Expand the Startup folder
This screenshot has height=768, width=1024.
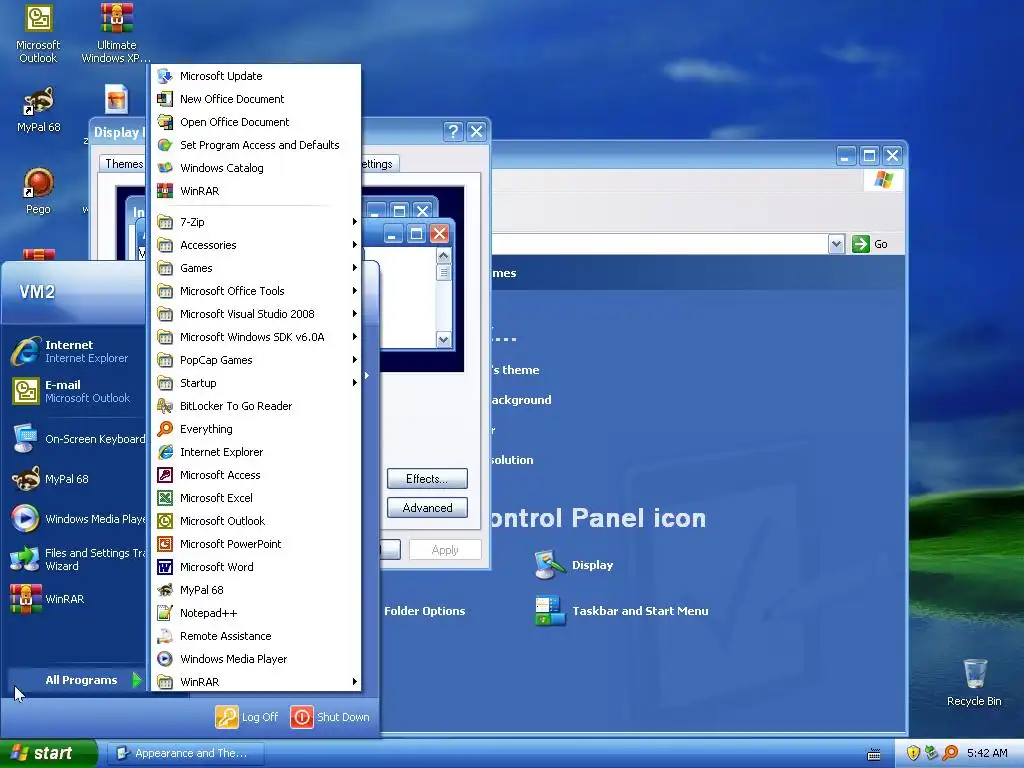pyautogui.click(x=256, y=383)
